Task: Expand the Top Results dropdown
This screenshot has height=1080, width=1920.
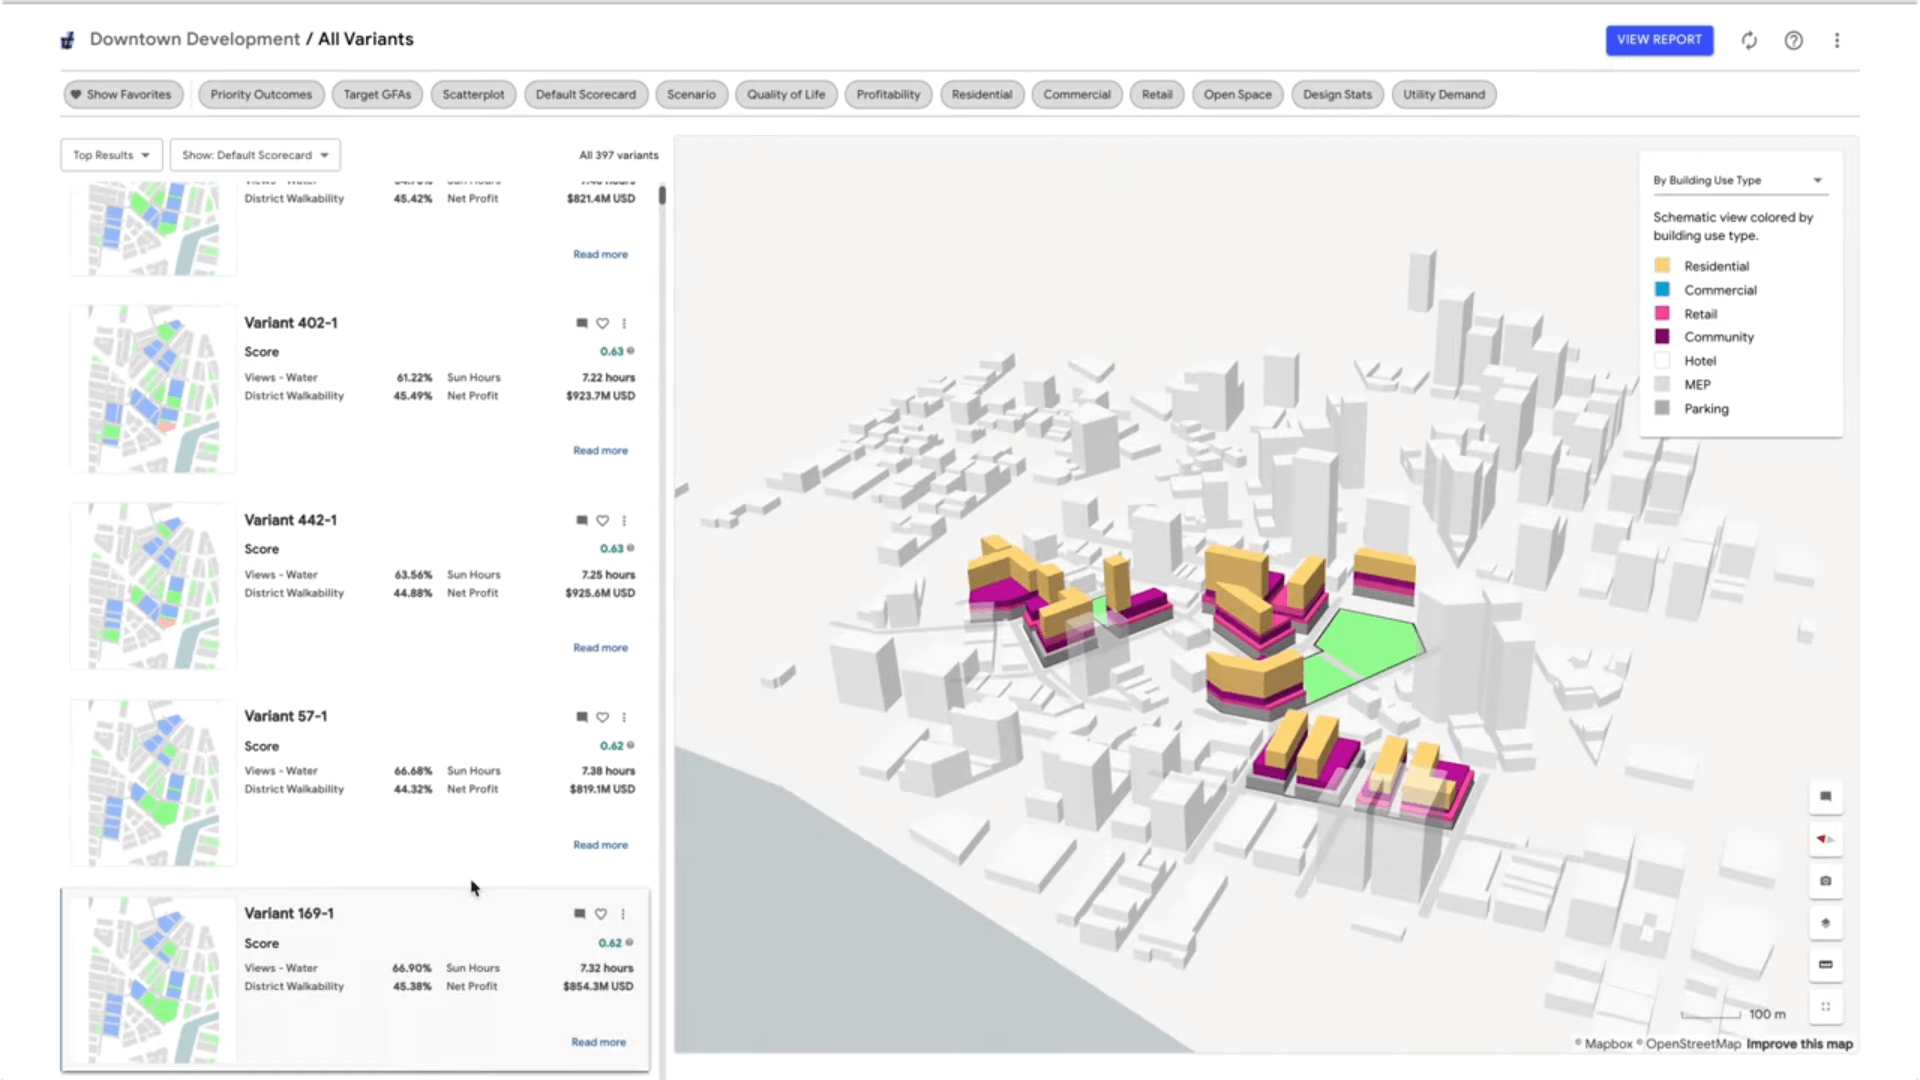Action: (x=110, y=155)
